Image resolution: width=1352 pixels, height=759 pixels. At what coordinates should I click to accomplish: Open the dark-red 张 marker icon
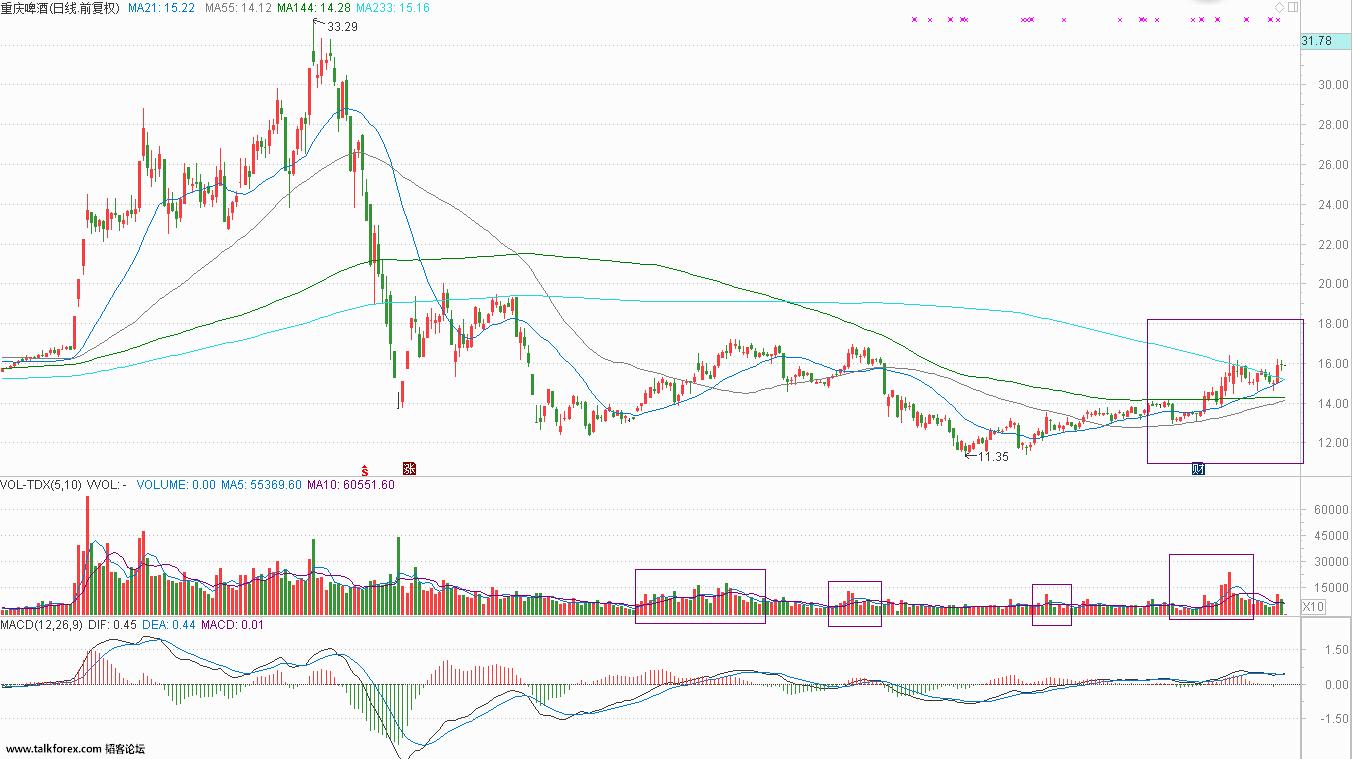[x=409, y=469]
